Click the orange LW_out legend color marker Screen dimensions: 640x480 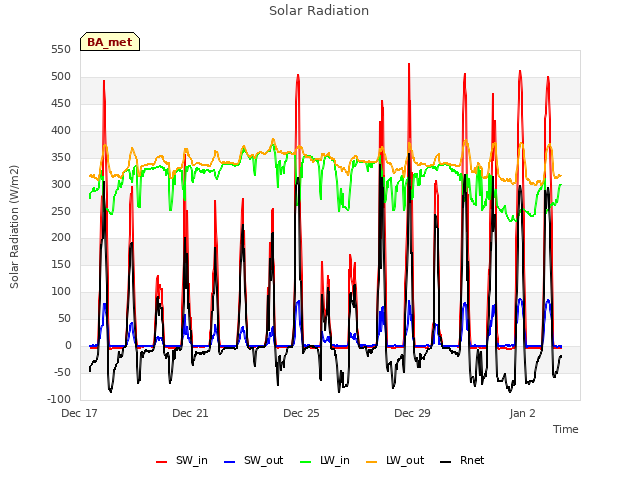[x=372, y=462]
